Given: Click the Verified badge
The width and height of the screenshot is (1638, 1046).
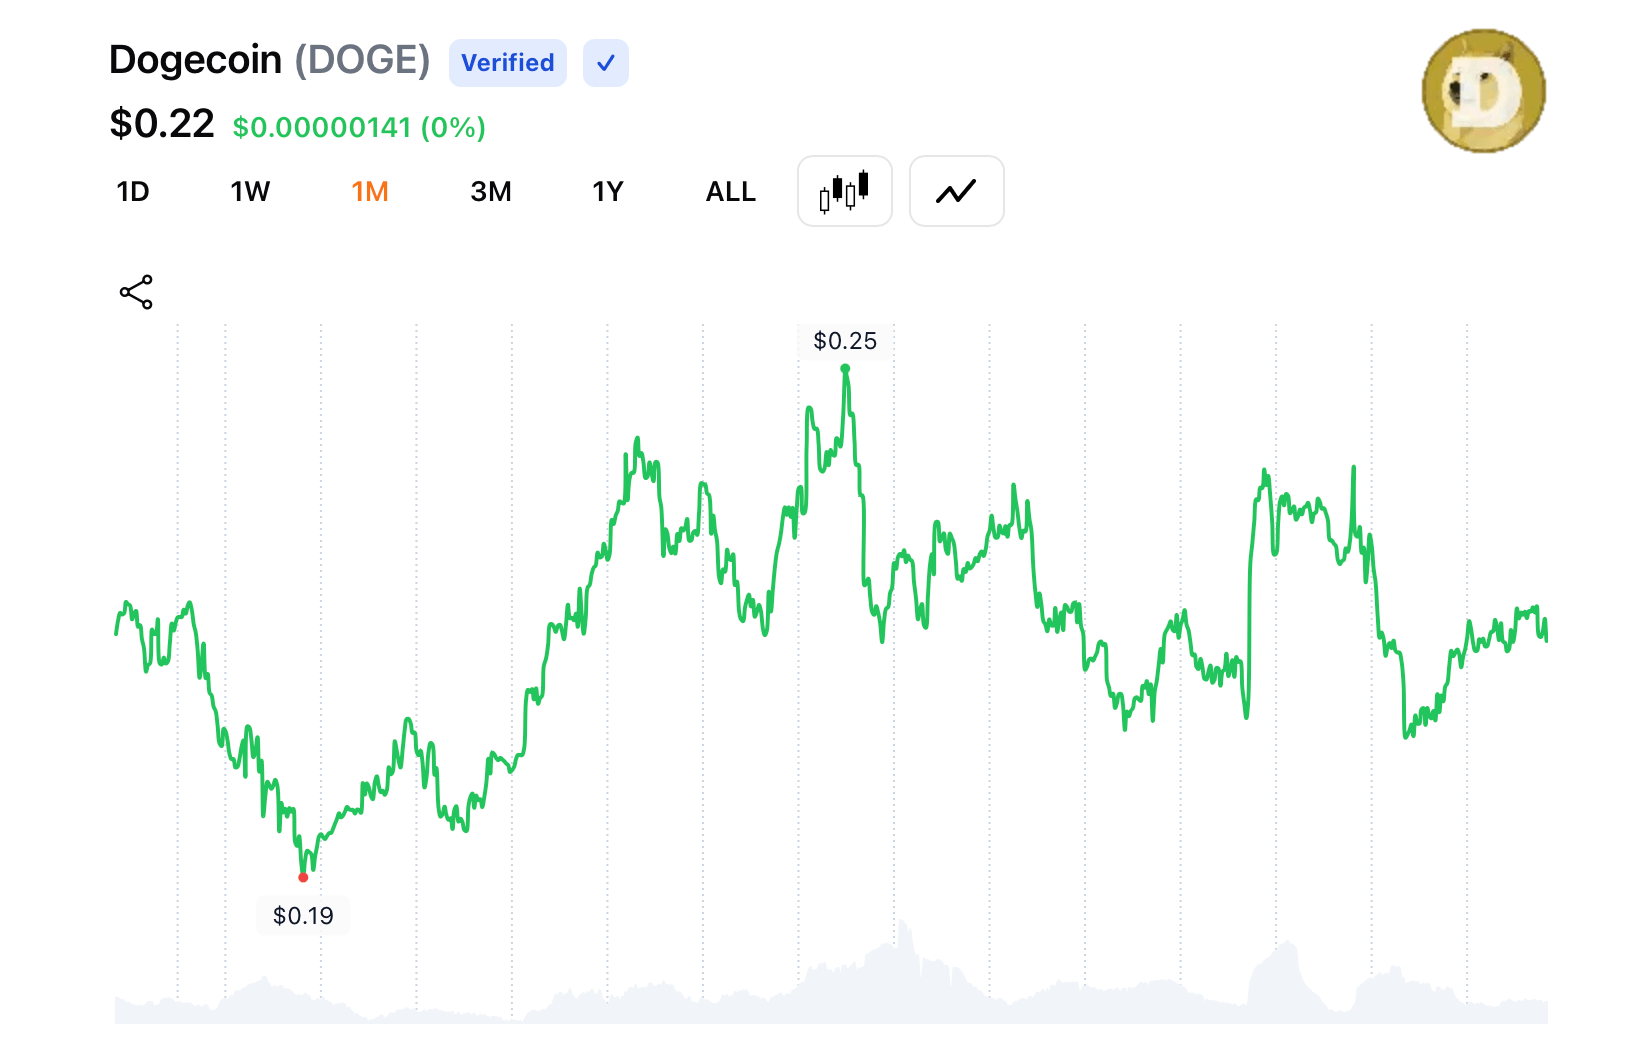Looking at the screenshot, I should tap(507, 63).
